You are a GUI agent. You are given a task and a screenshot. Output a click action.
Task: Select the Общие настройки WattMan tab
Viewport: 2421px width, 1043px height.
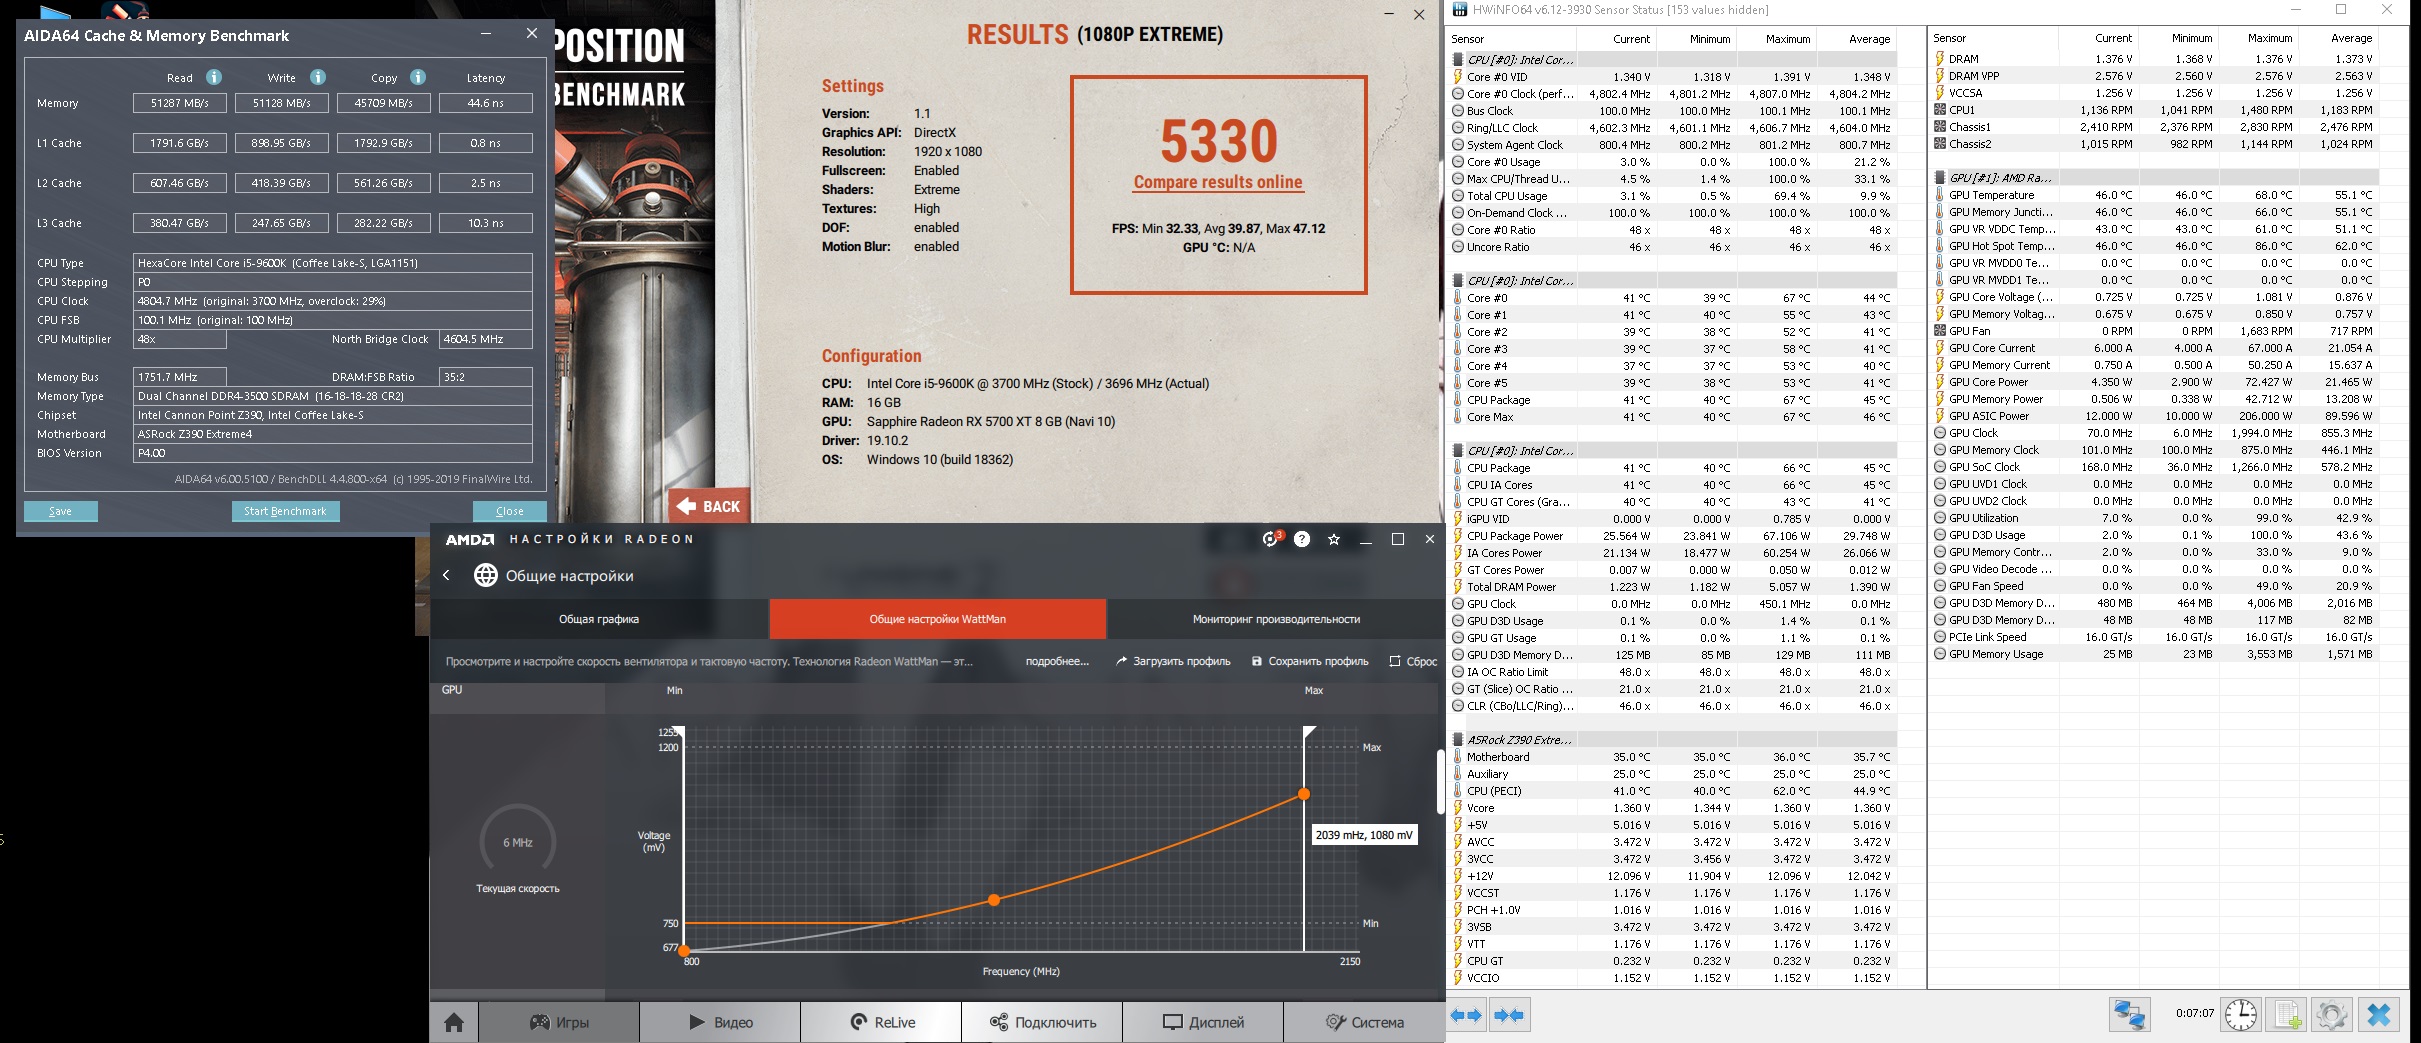(938, 619)
